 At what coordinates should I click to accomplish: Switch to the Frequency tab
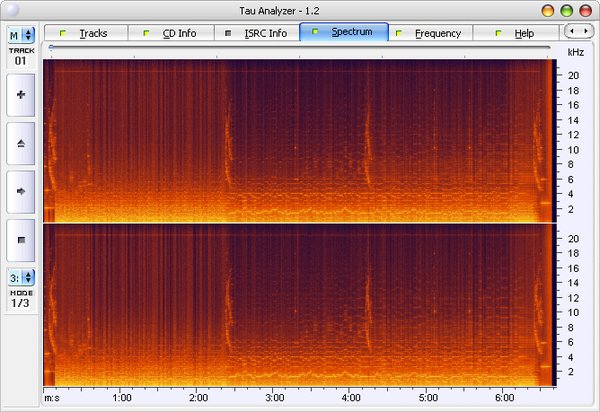pyautogui.click(x=430, y=33)
